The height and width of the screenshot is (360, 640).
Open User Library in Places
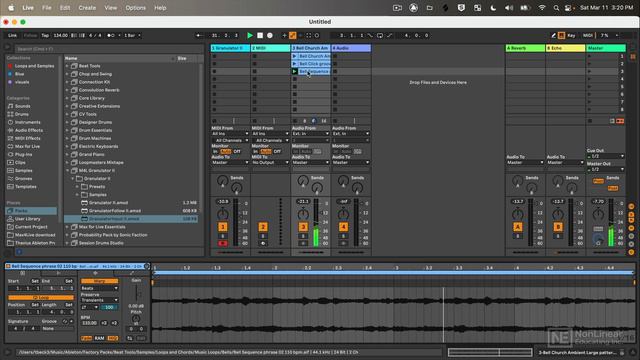tap(27, 219)
